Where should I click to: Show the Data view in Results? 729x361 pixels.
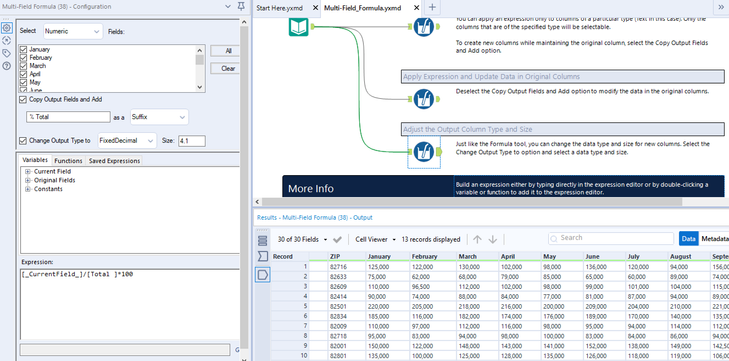coord(689,239)
